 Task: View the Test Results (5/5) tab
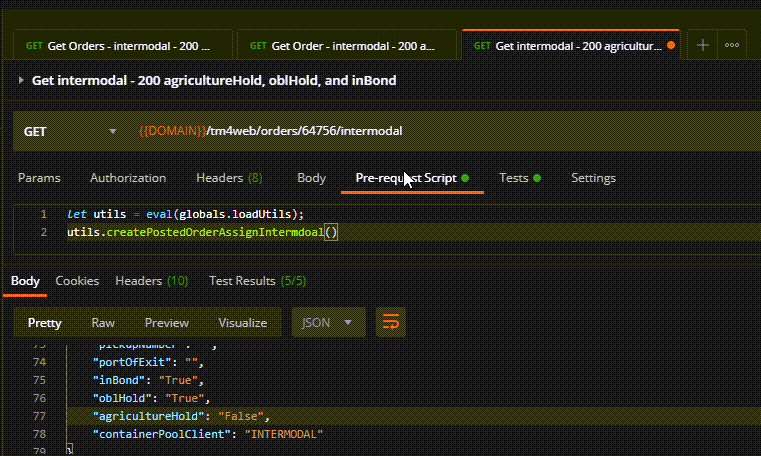(257, 281)
